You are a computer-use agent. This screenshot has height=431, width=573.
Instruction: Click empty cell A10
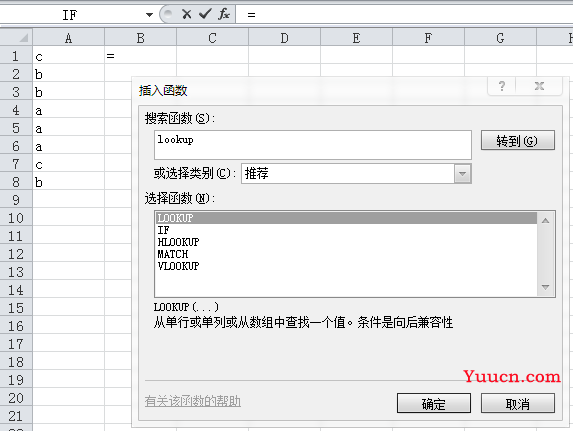pyautogui.click(x=68, y=218)
